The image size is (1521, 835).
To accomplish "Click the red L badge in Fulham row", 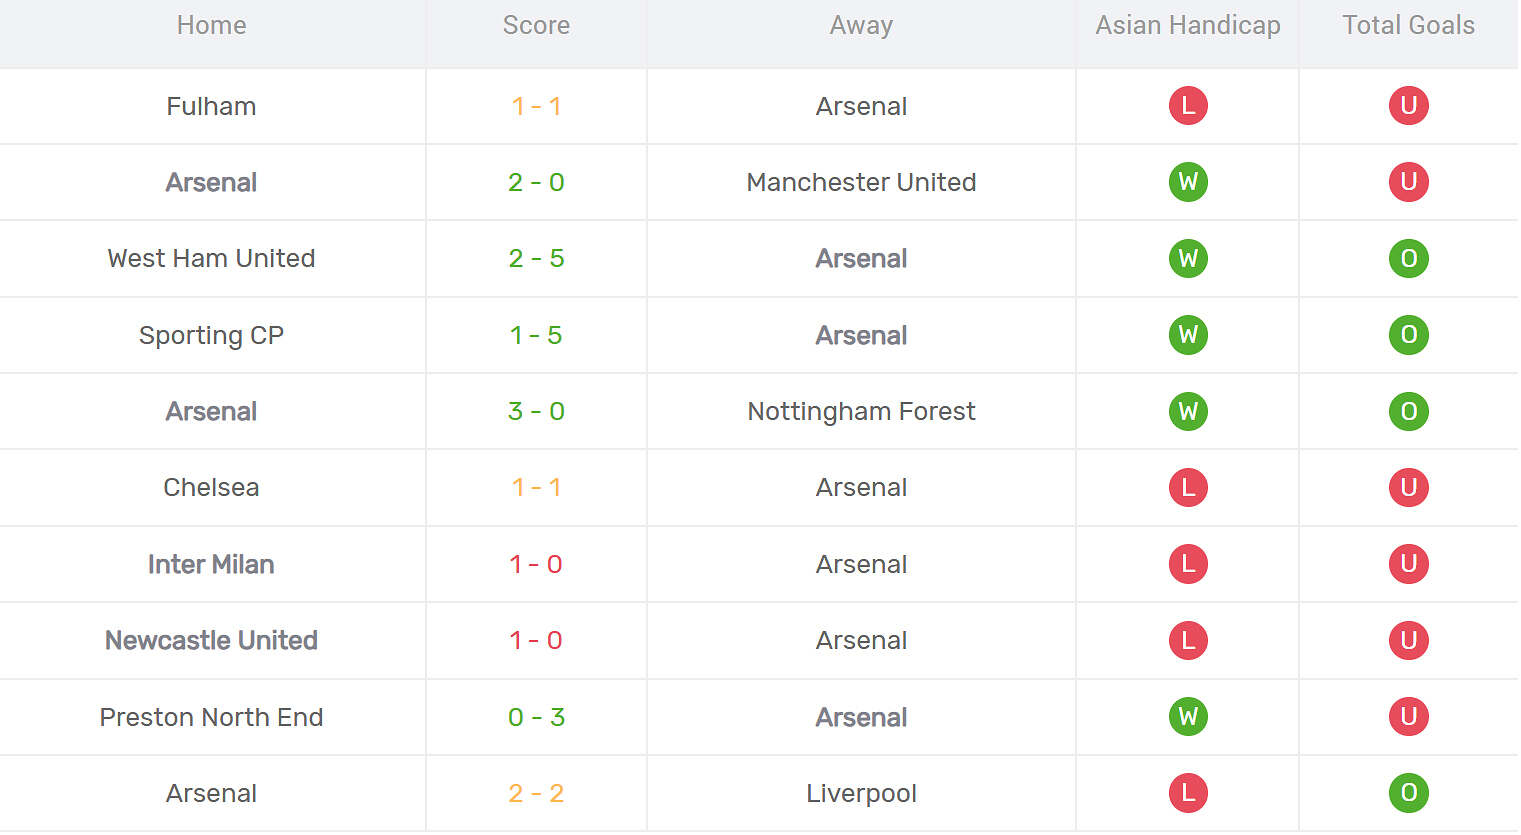I will [1188, 106].
